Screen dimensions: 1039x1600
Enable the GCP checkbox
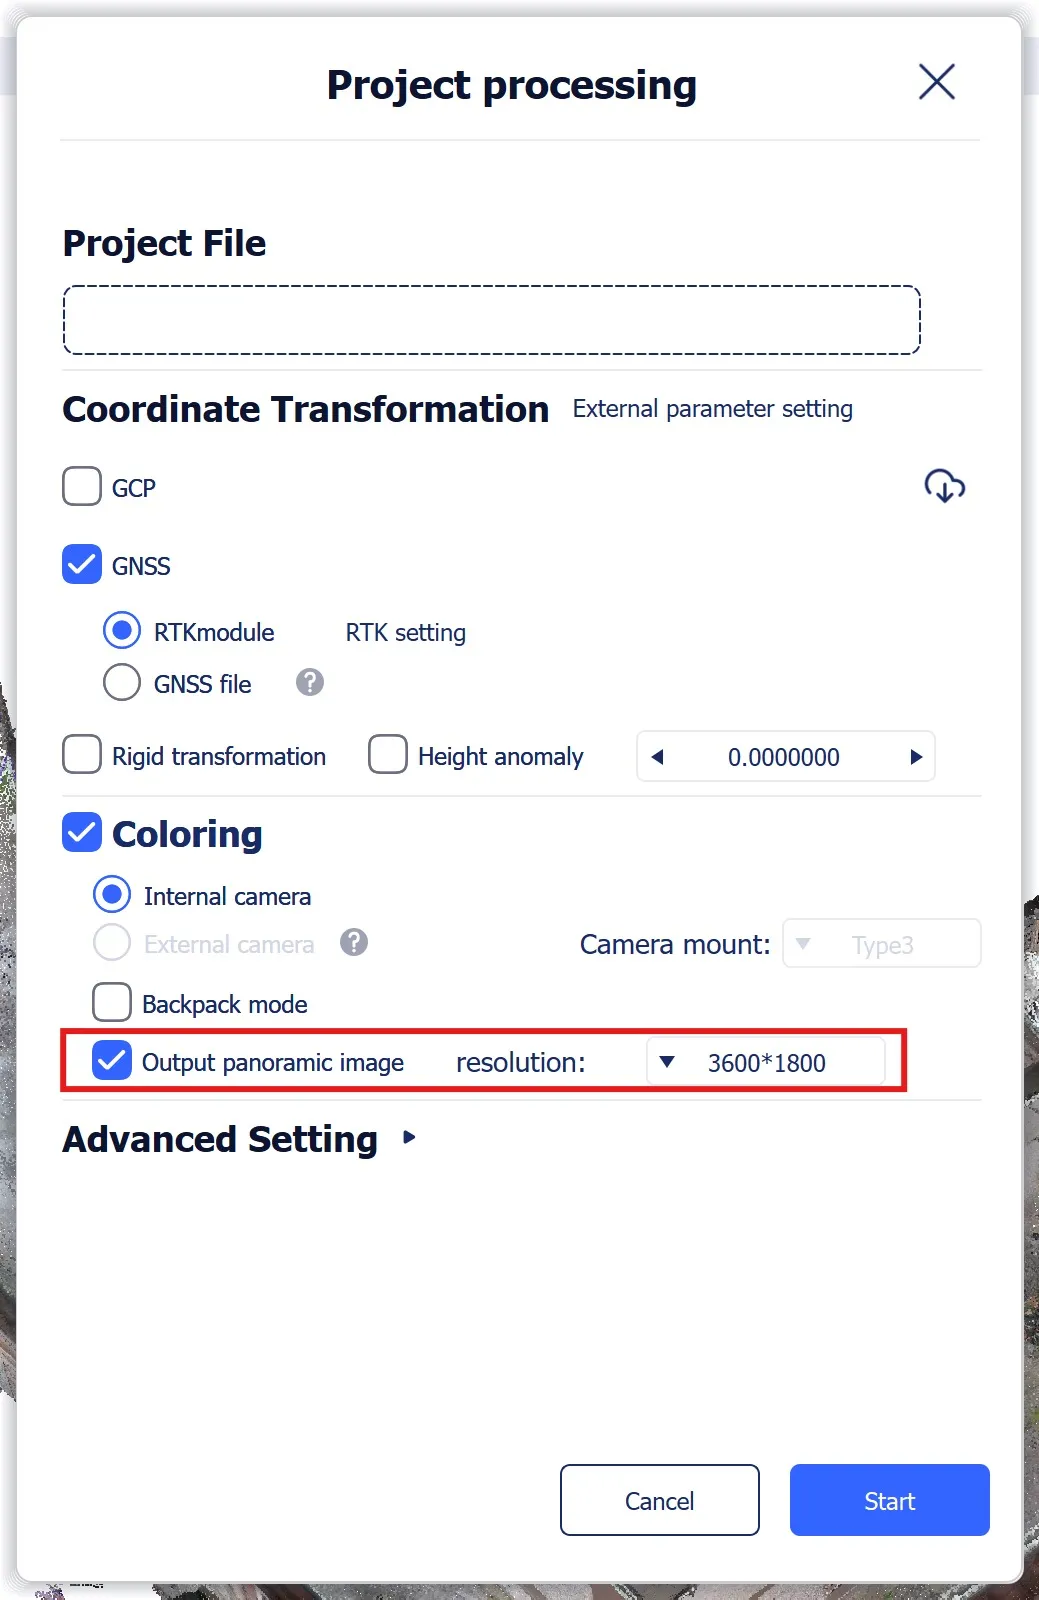click(x=82, y=487)
